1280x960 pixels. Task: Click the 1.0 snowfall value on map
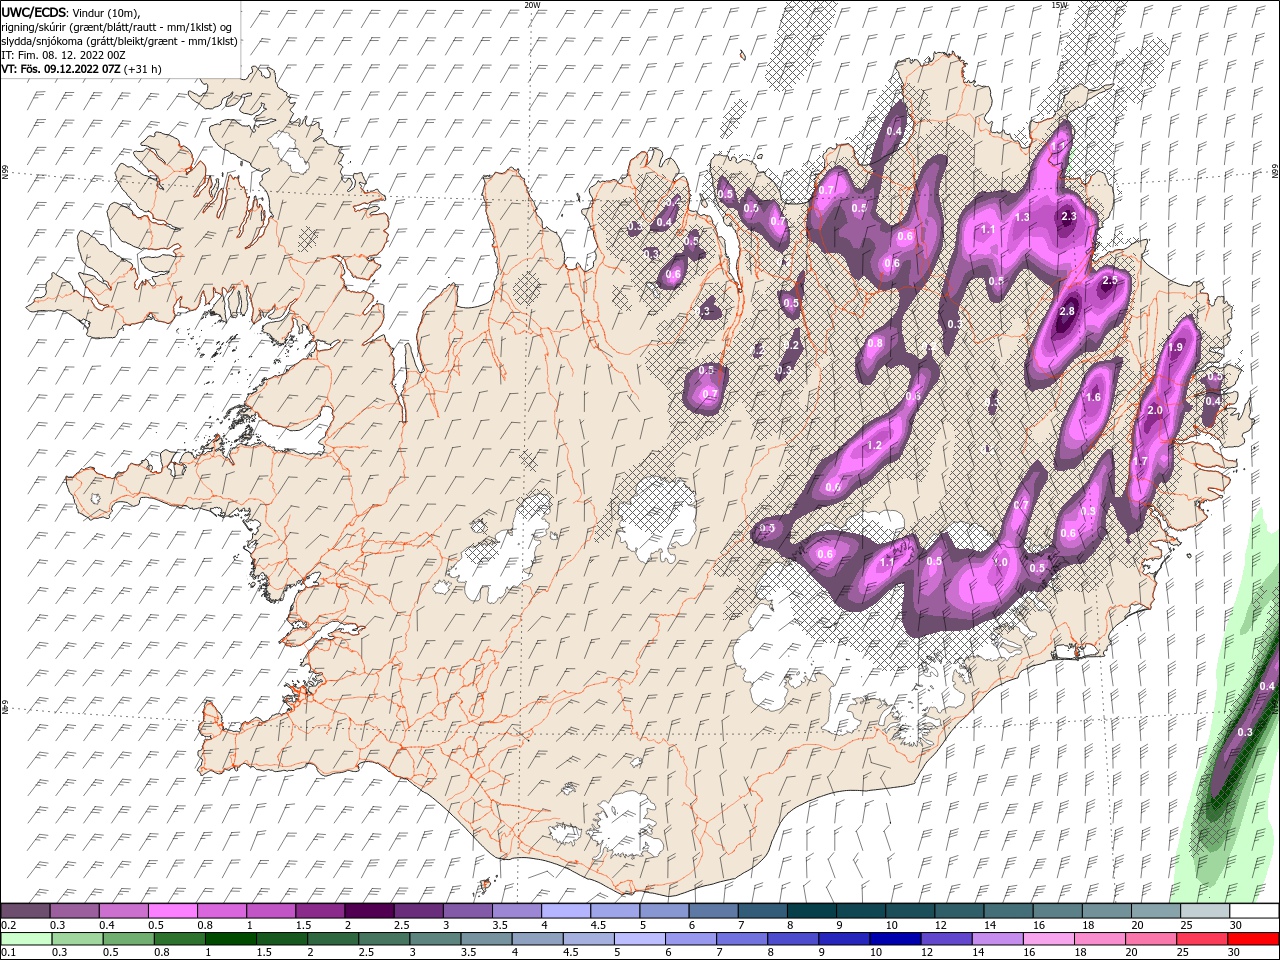coord(1000,562)
